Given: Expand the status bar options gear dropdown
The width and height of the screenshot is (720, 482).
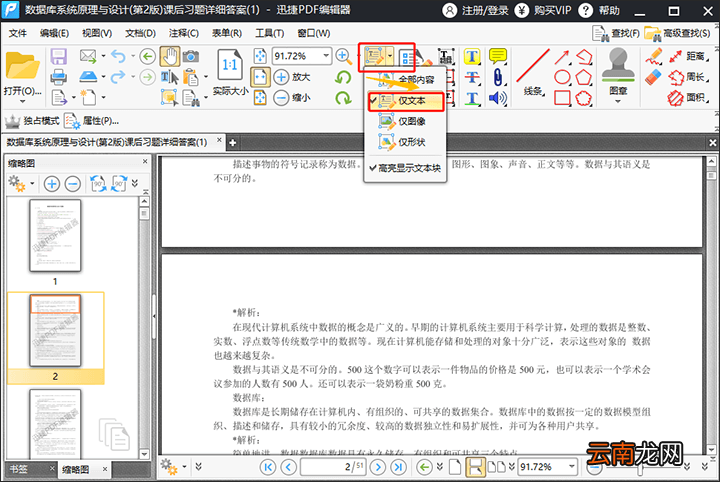Looking at the screenshot, I should [x=184, y=467].
